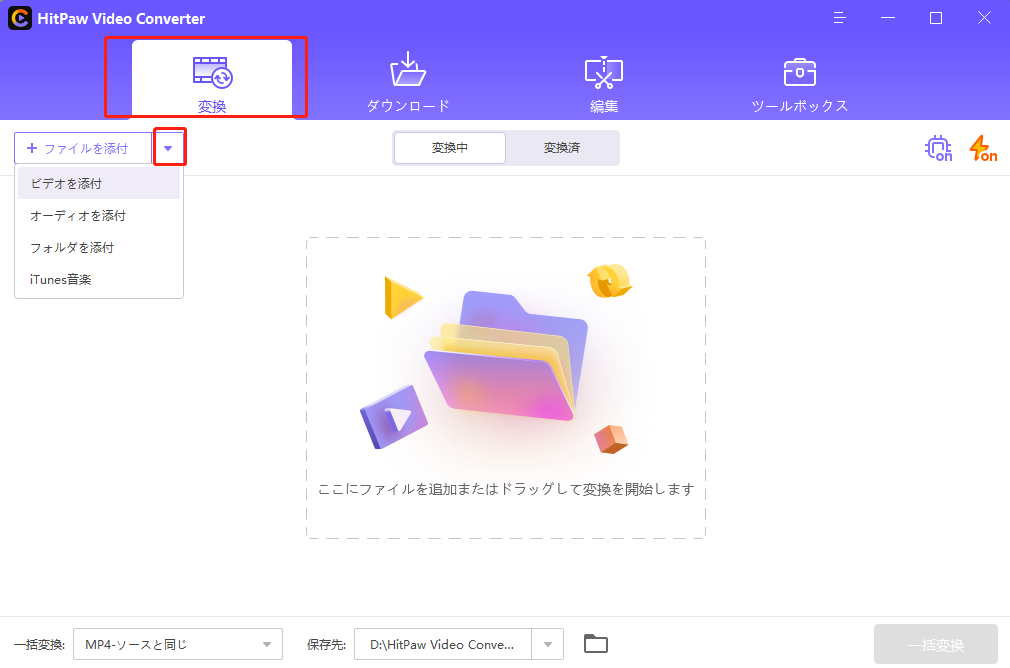The height and width of the screenshot is (668, 1010).
Task: Show the 変換中 (converting) list
Action: click(450, 148)
